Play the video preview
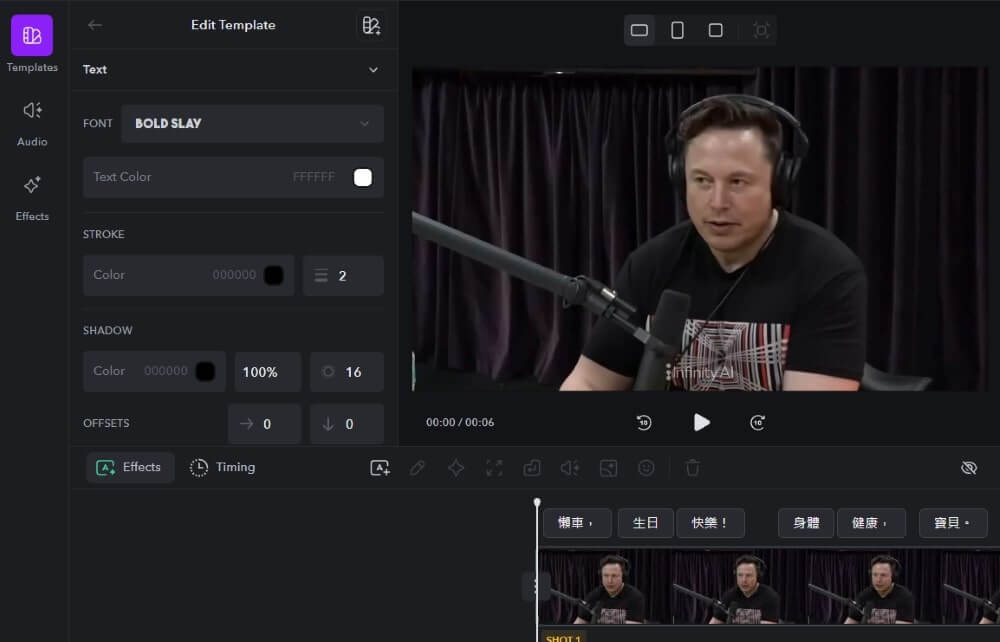Image resolution: width=1000 pixels, height=642 pixels. pyautogui.click(x=702, y=423)
